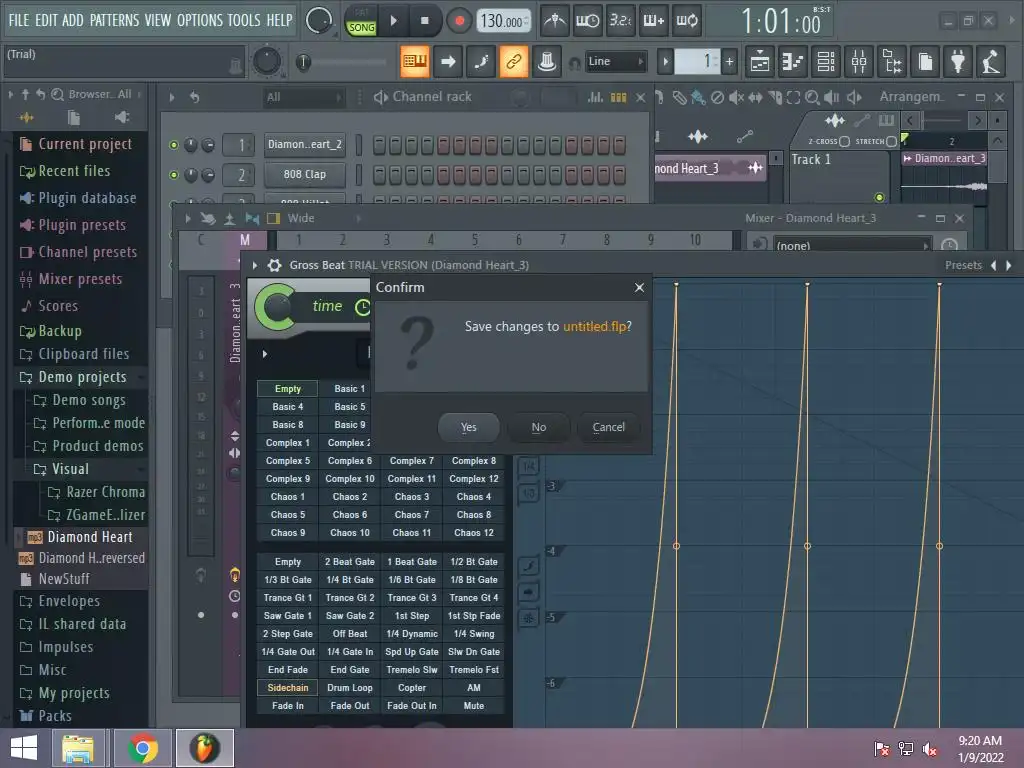Open channel rack All filter dropdown
The height and width of the screenshot is (768, 1024).
(304, 97)
